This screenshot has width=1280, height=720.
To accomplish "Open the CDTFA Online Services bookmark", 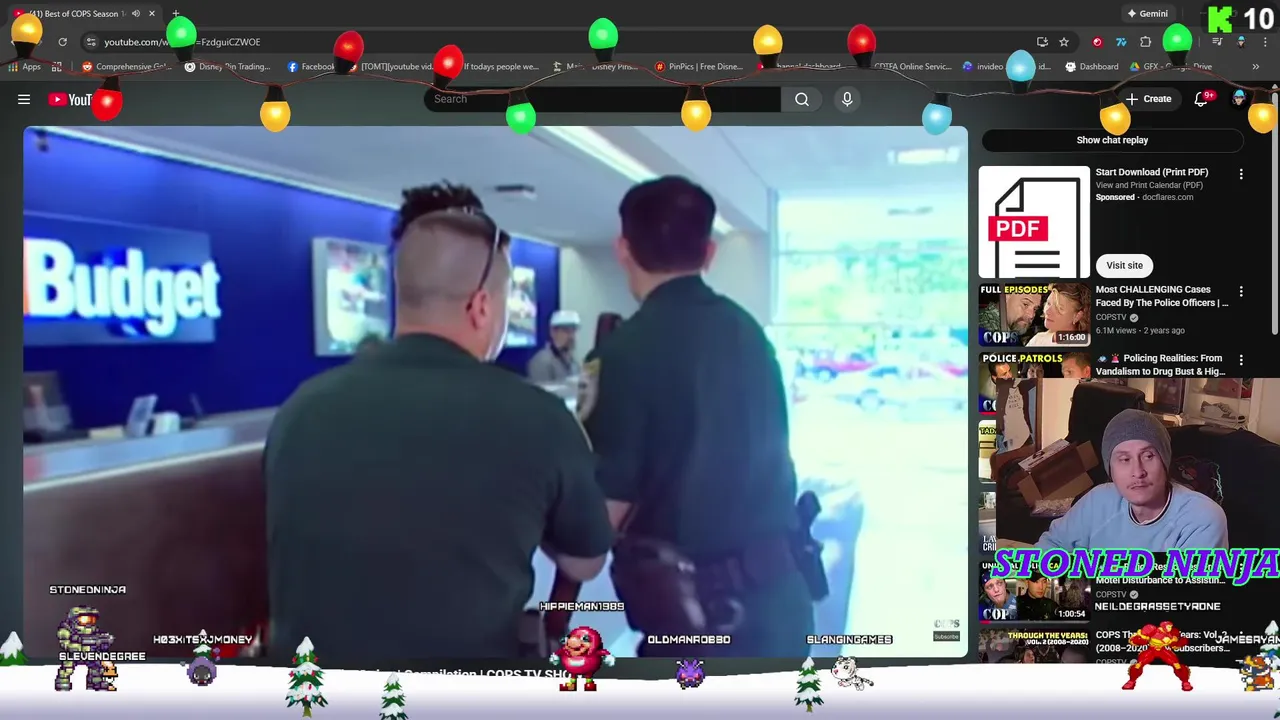I will (x=912, y=67).
